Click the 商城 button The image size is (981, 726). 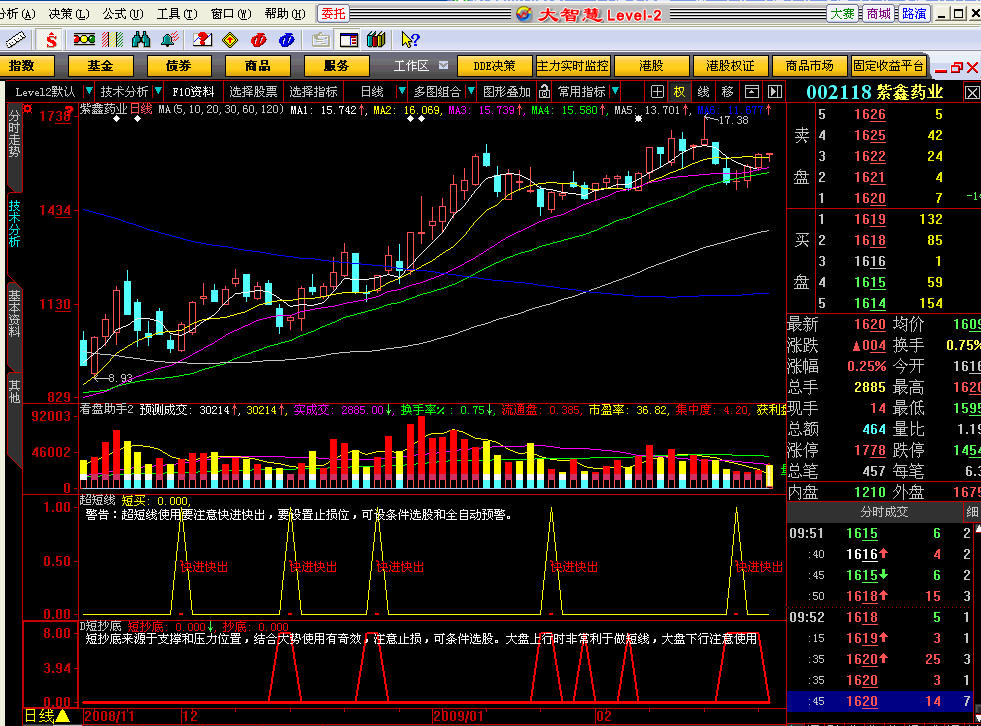pyautogui.click(x=878, y=13)
